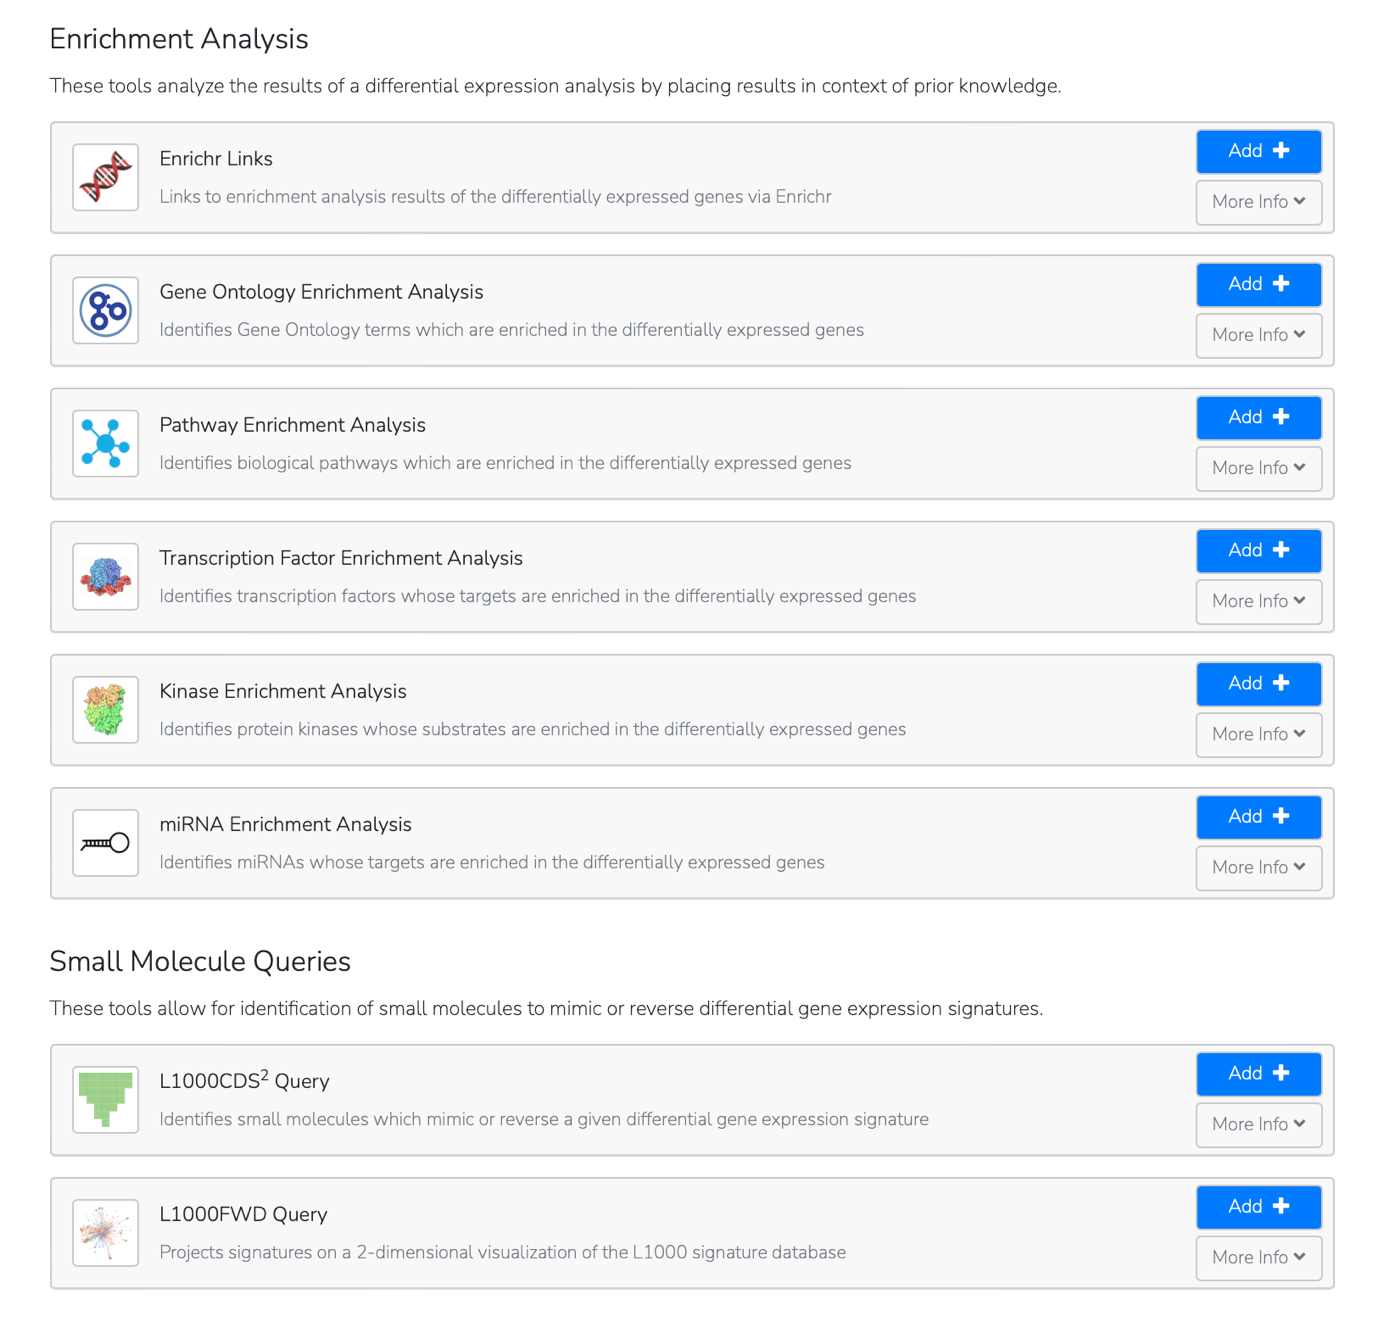
Task: Select the Kinase Enrichment Analysis title
Action: pos(283,691)
